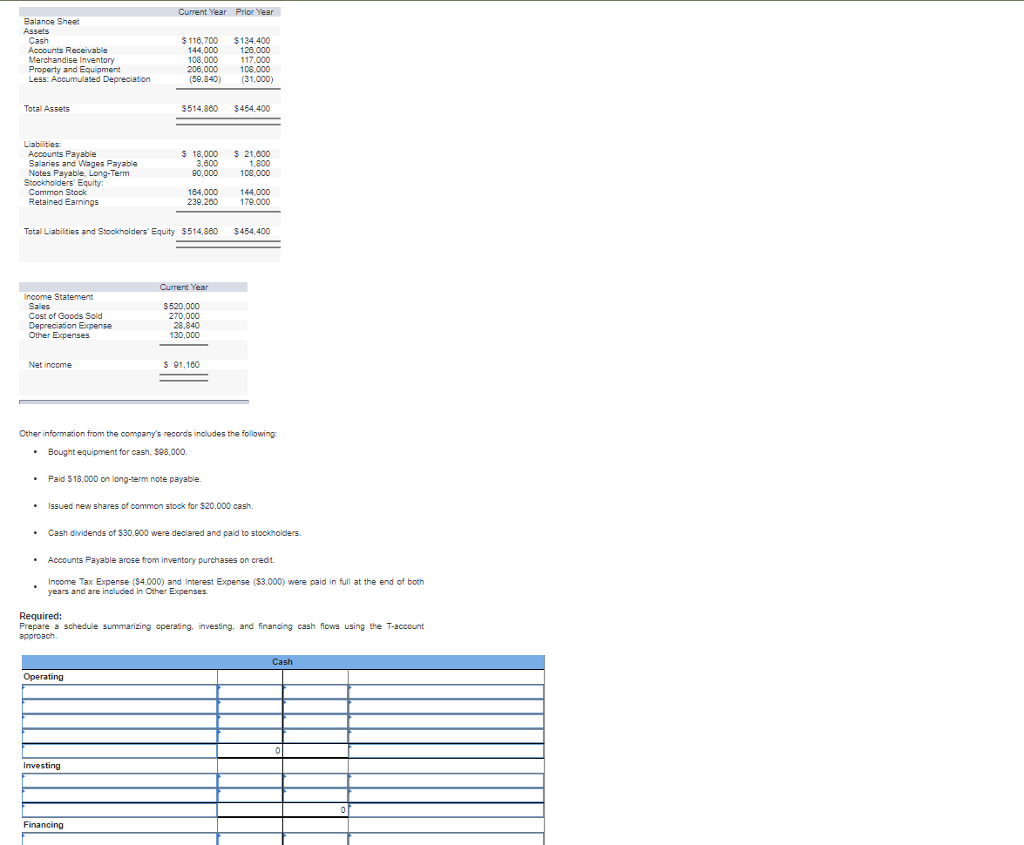This screenshot has height=845, width=1024.
Task: Select the first debit amount cell under Operating
Action: (x=250, y=690)
